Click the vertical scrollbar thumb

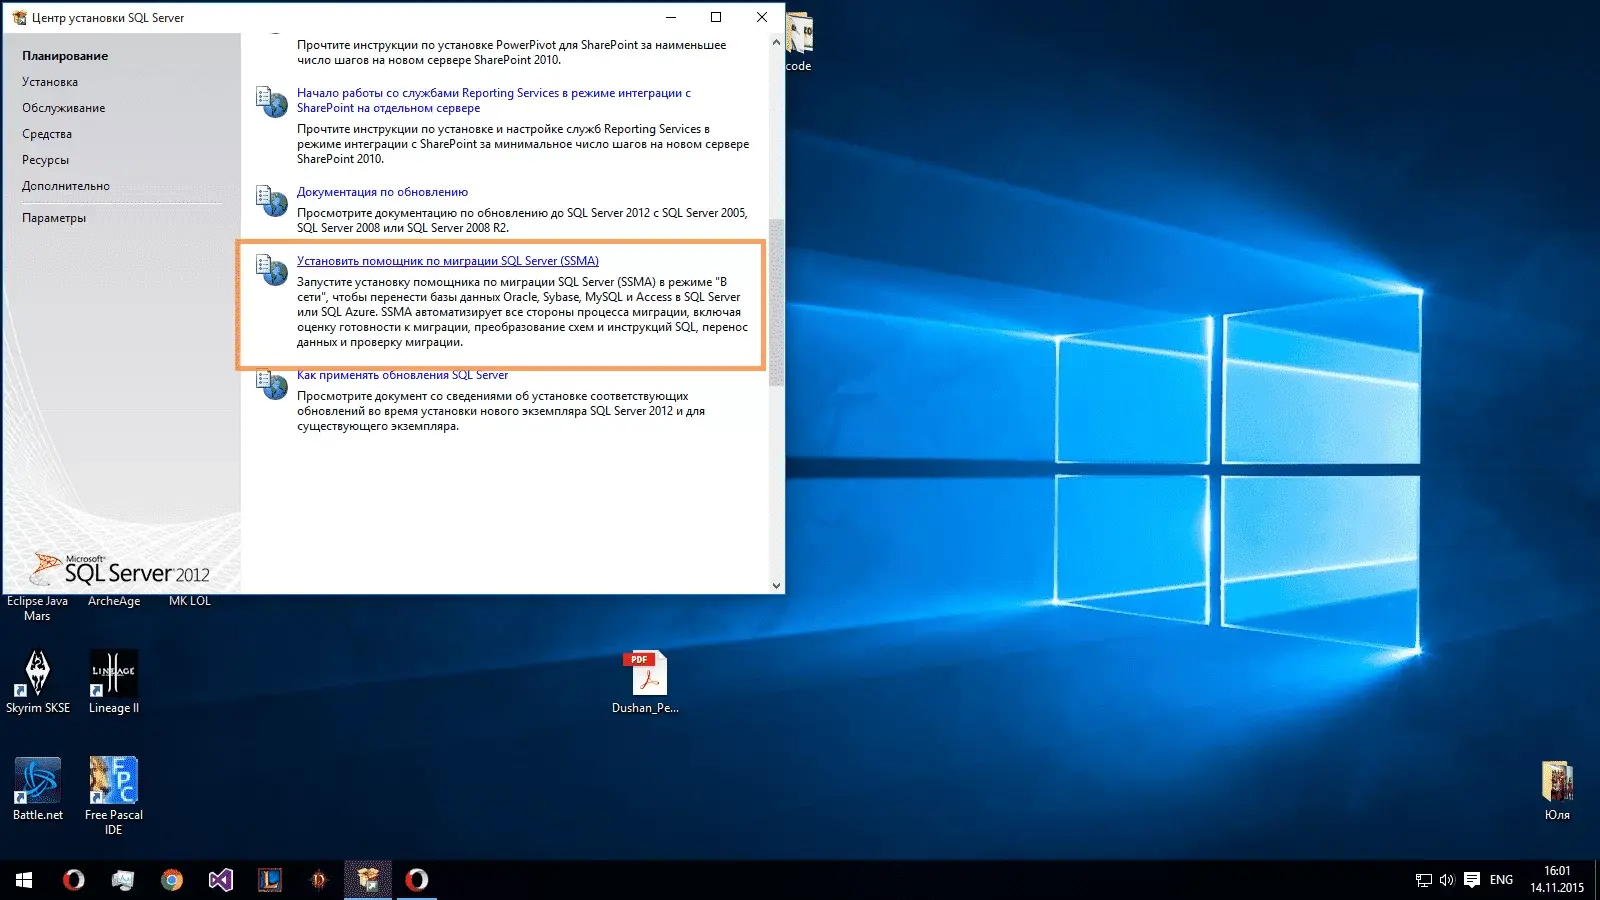(776, 303)
